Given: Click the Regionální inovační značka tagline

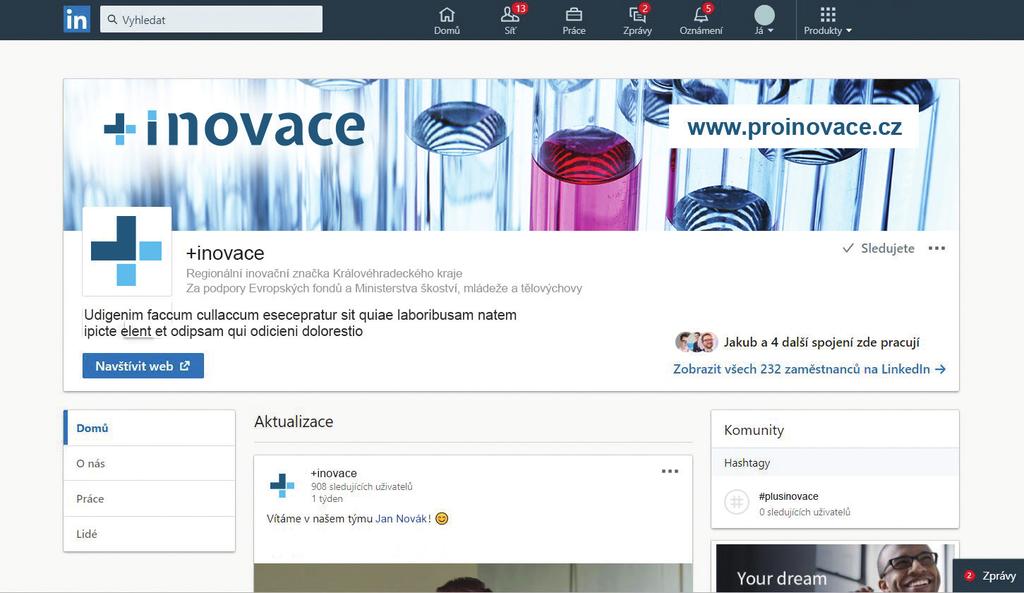Looking at the screenshot, I should tap(324, 273).
